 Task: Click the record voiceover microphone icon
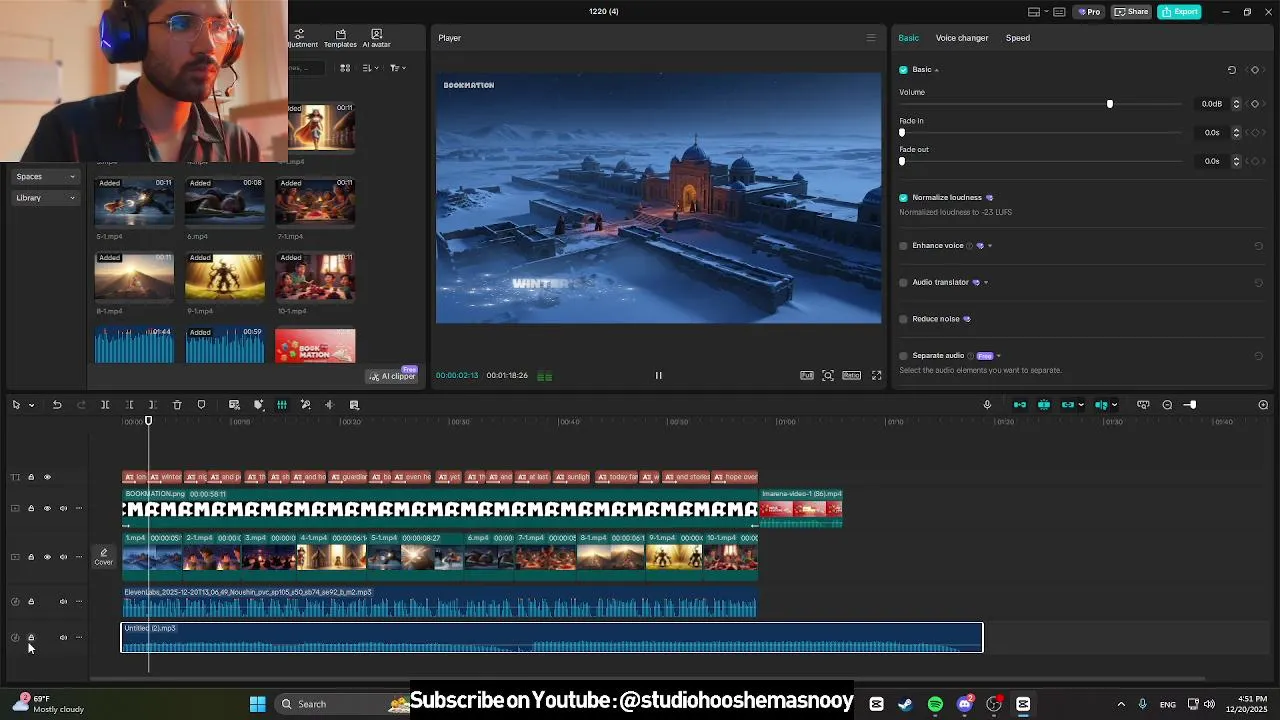coord(987,405)
